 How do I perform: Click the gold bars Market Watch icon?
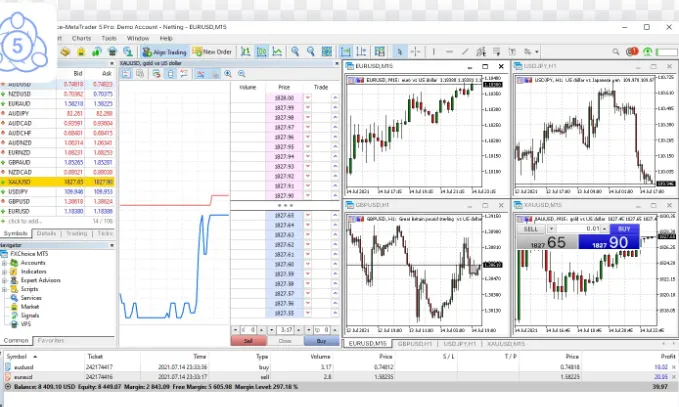(65, 52)
